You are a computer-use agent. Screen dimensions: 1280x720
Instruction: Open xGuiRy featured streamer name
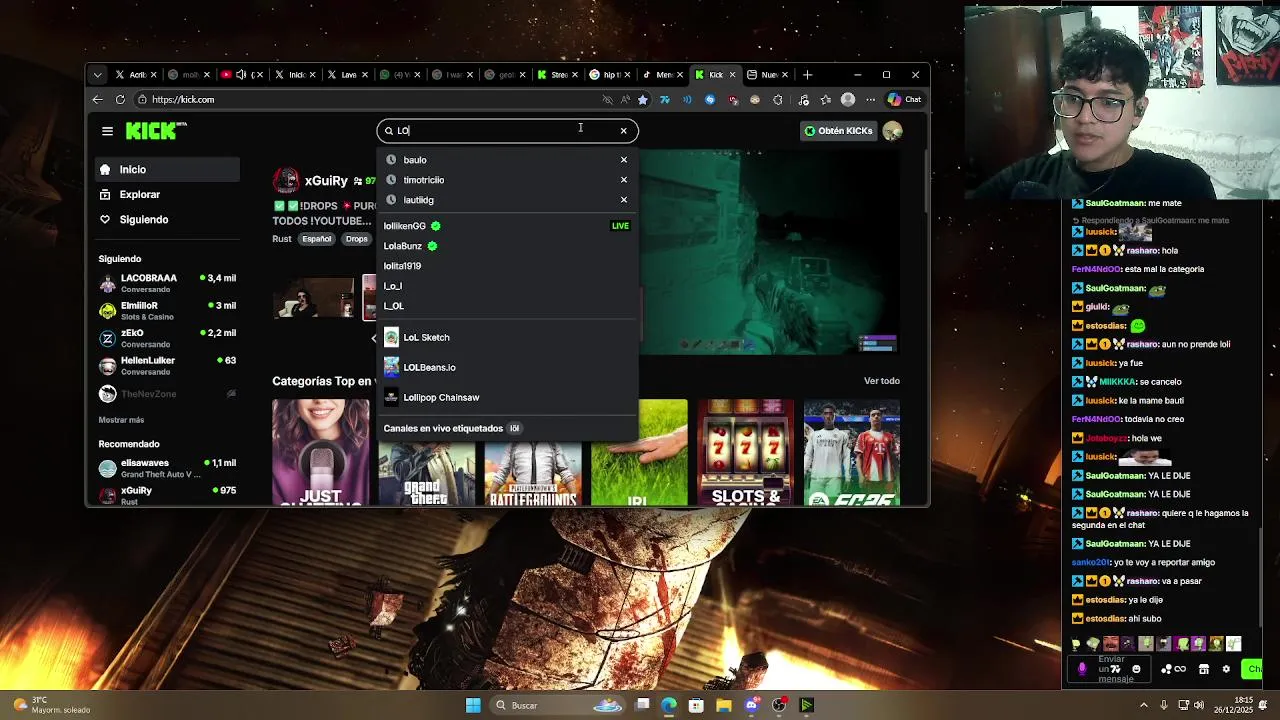click(x=326, y=181)
